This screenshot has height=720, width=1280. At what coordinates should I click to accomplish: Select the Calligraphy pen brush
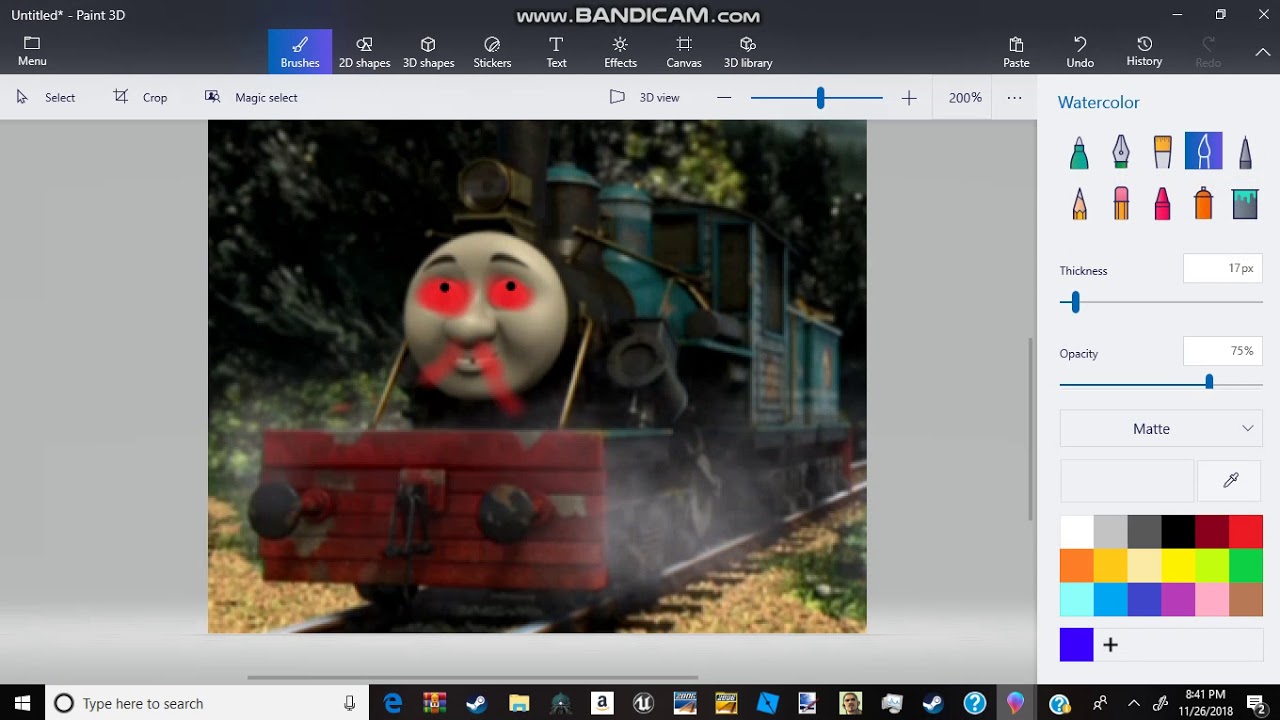[x=1121, y=152]
